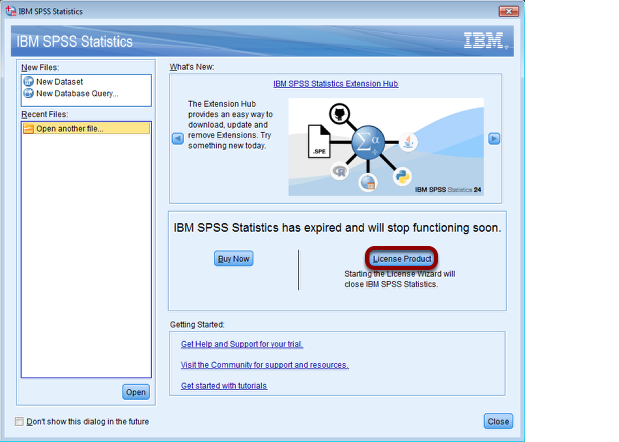Click the Close button at bottom
This screenshot has width=619, height=442.
point(498,421)
